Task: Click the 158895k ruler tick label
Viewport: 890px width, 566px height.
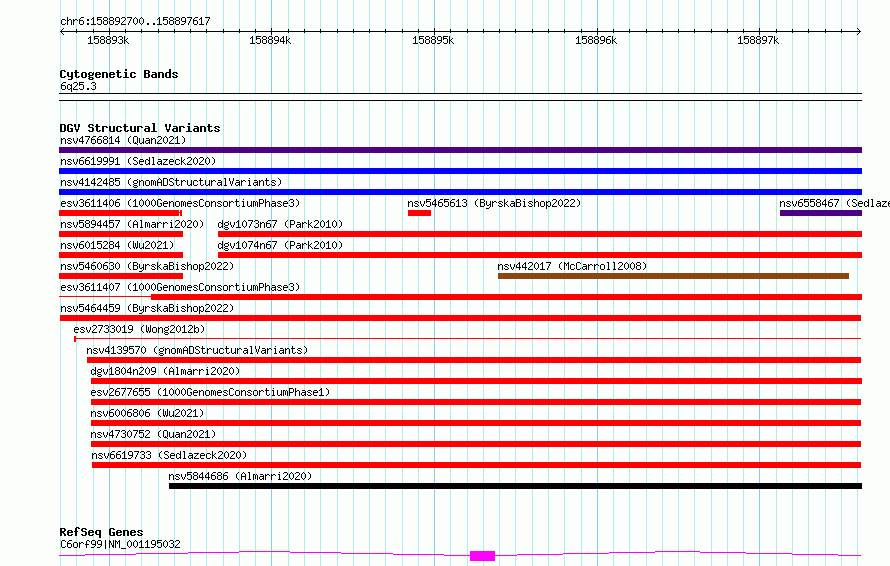Action: pos(433,40)
